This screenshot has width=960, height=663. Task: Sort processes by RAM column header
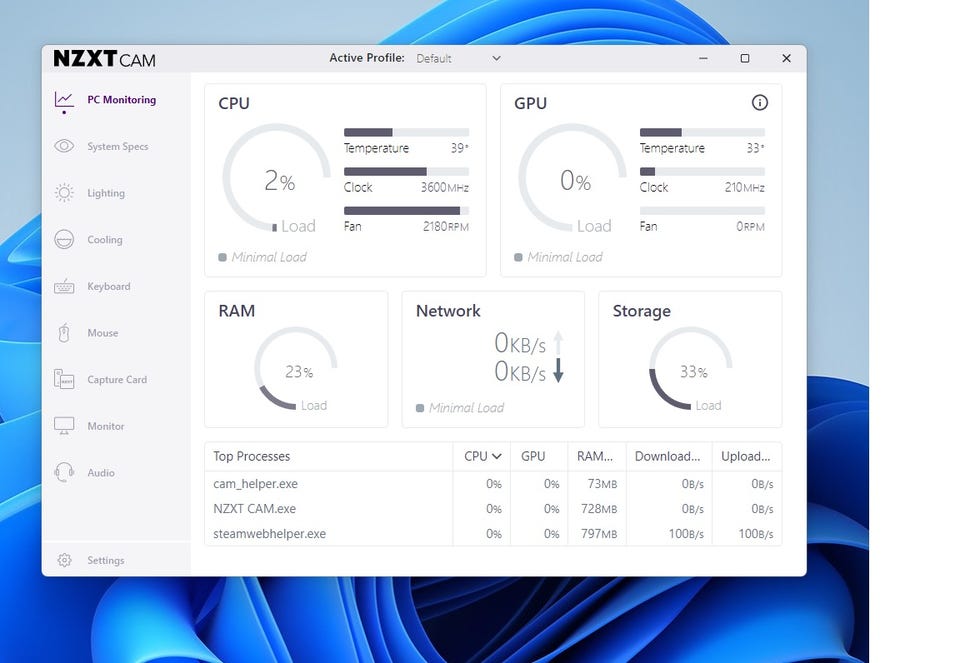pos(597,456)
